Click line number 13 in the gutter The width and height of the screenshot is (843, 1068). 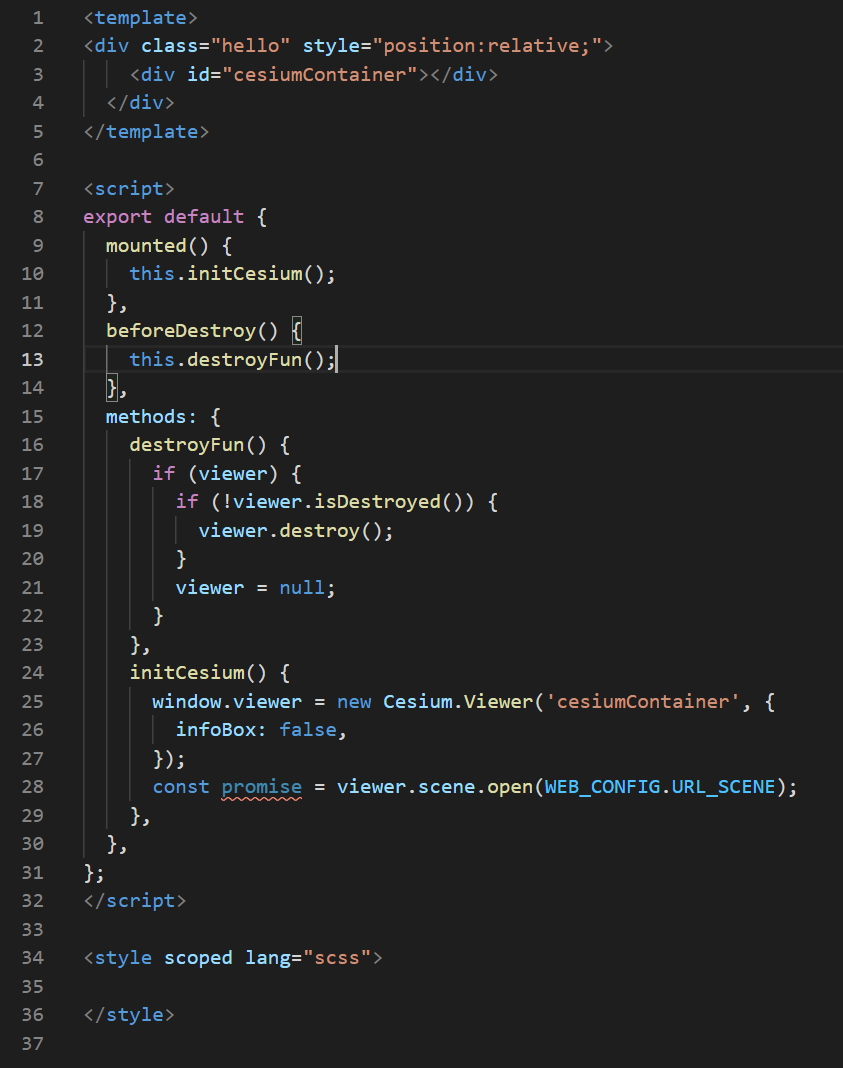point(32,359)
